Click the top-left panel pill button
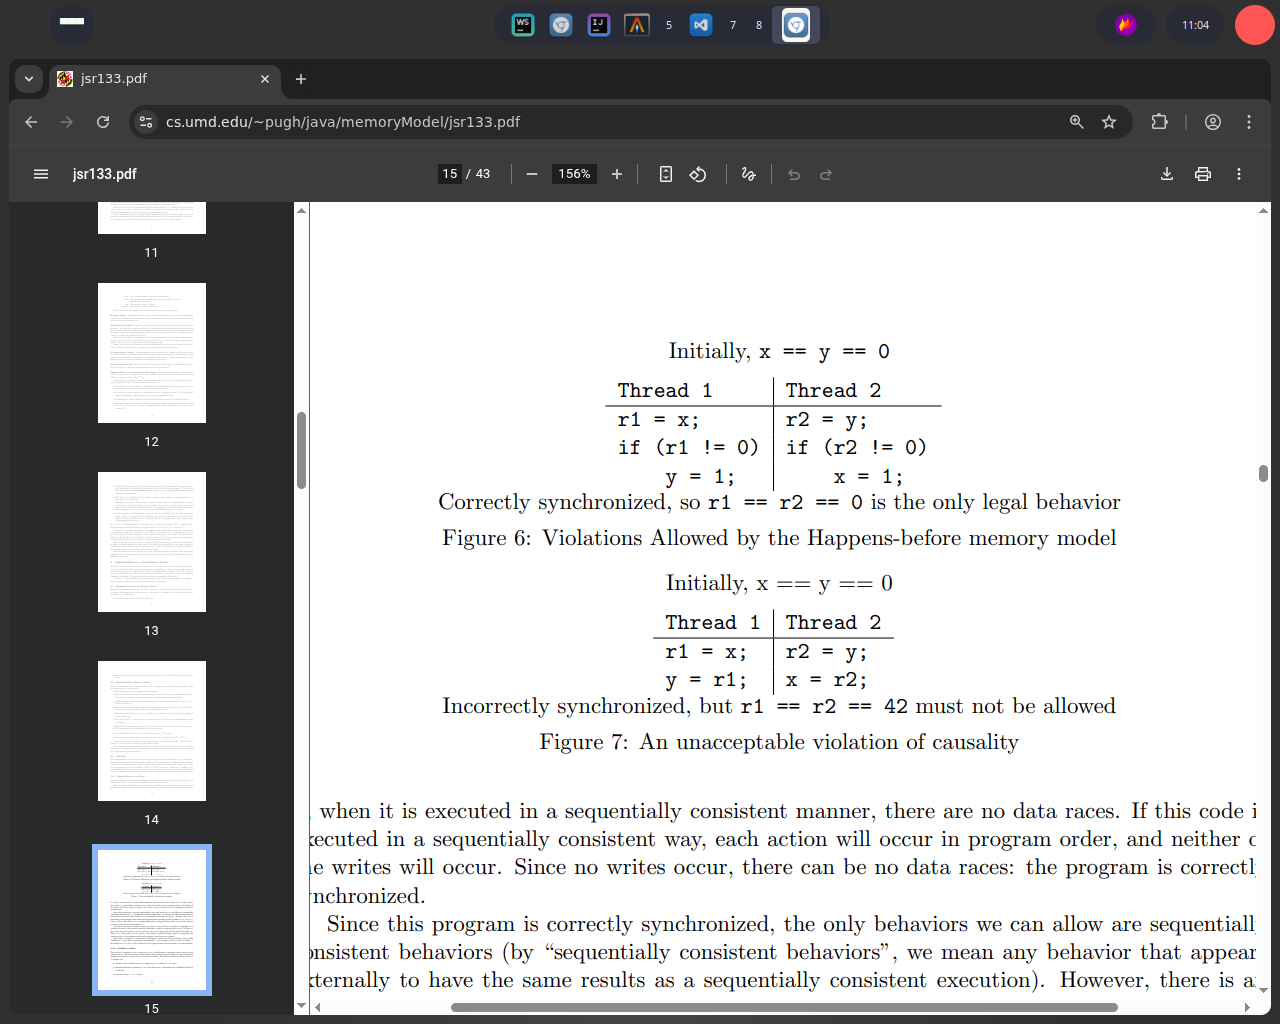The height and width of the screenshot is (1024, 1280). pyautogui.click(x=72, y=23)
